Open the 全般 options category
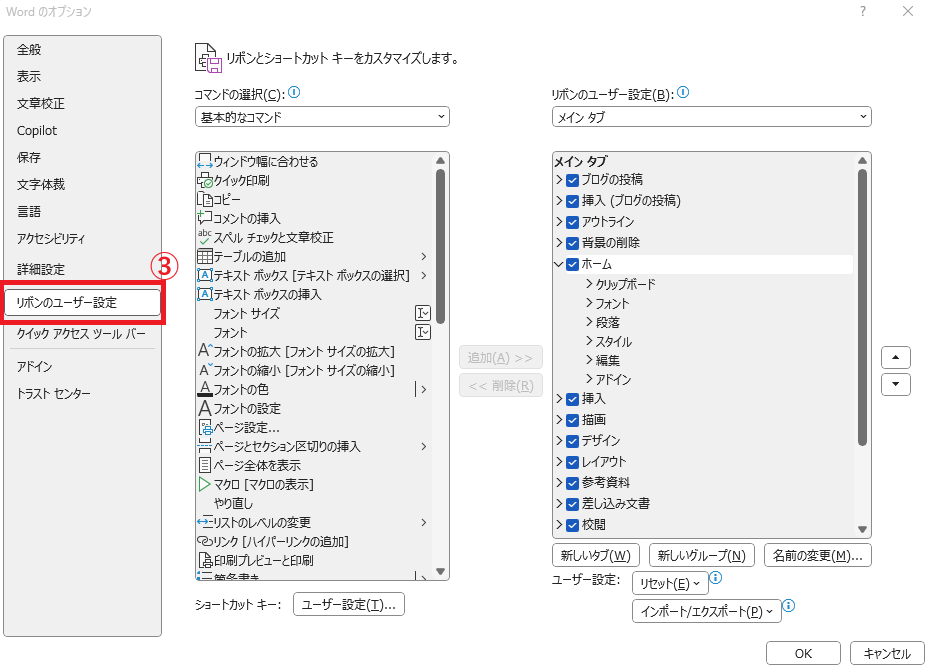 coord(82,50)
